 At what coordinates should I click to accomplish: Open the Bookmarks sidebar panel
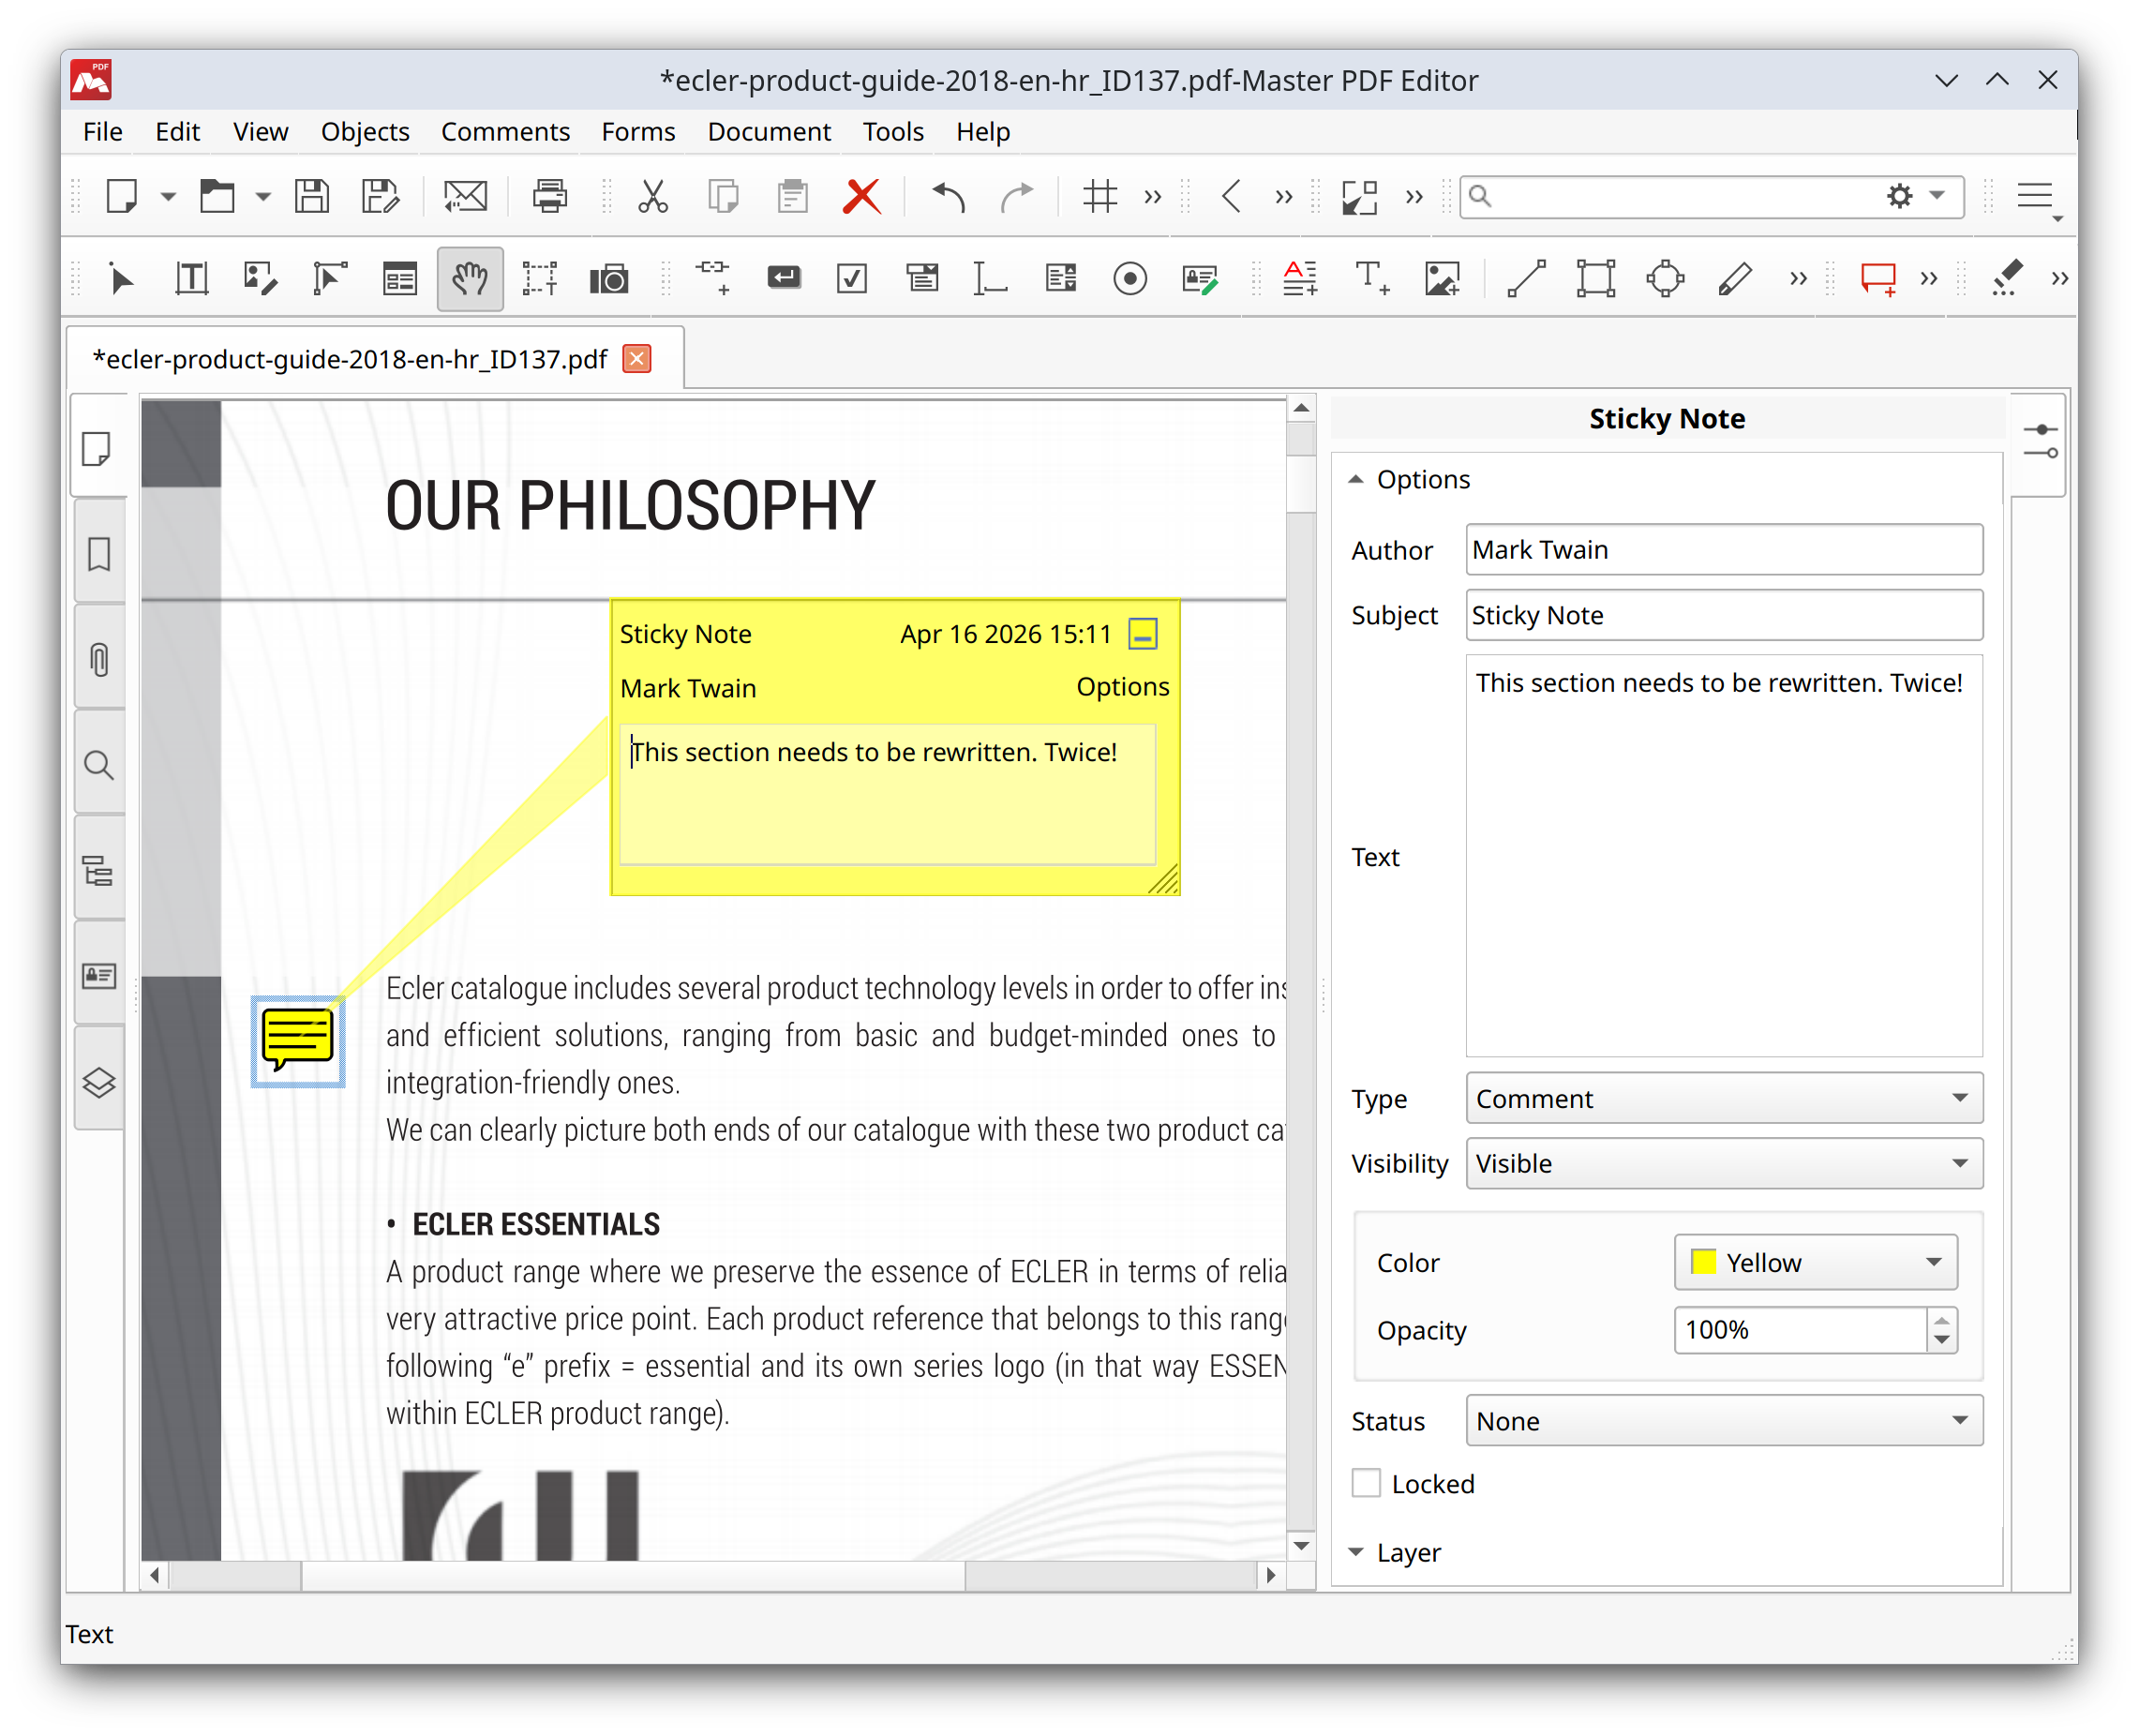tap(98, 551)
